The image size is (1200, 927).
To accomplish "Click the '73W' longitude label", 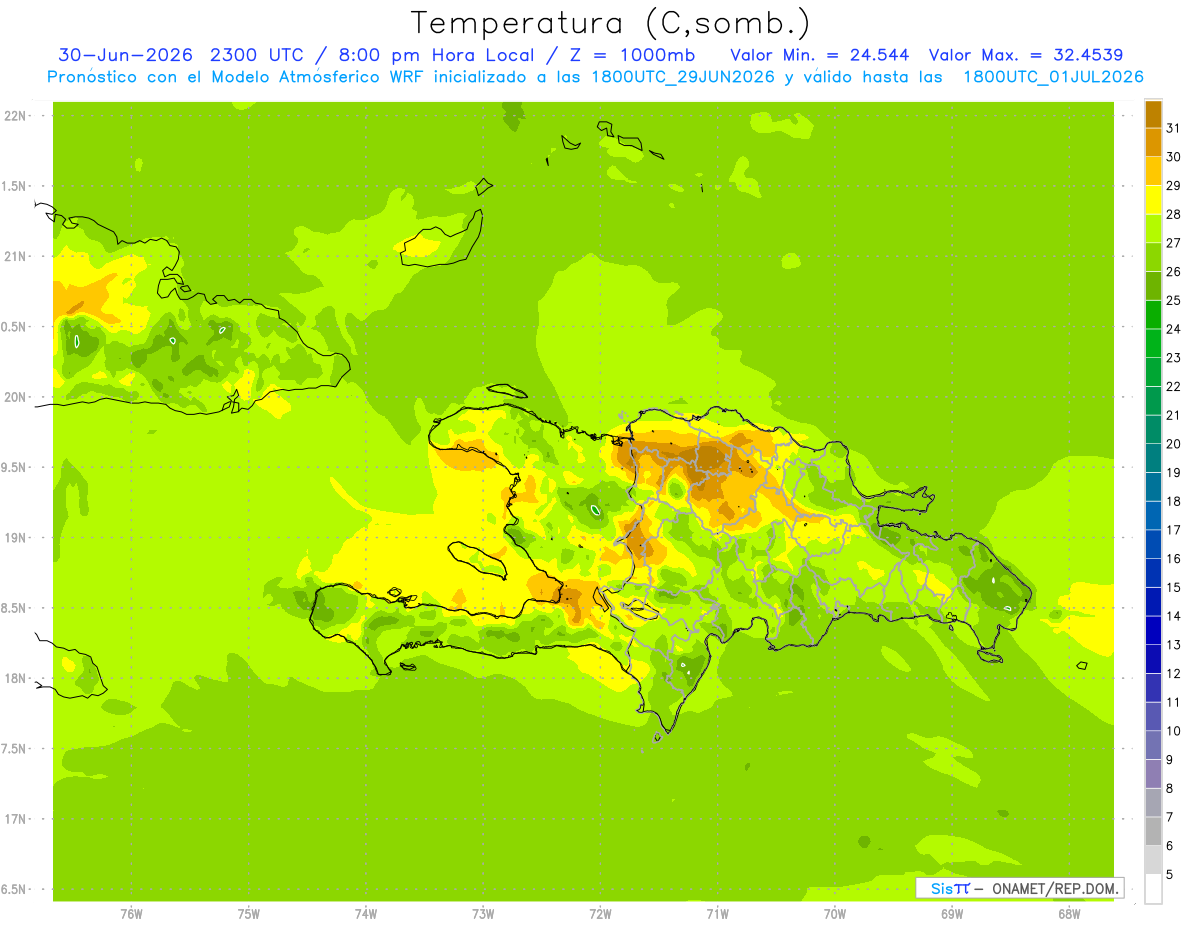I will [483, 914].
